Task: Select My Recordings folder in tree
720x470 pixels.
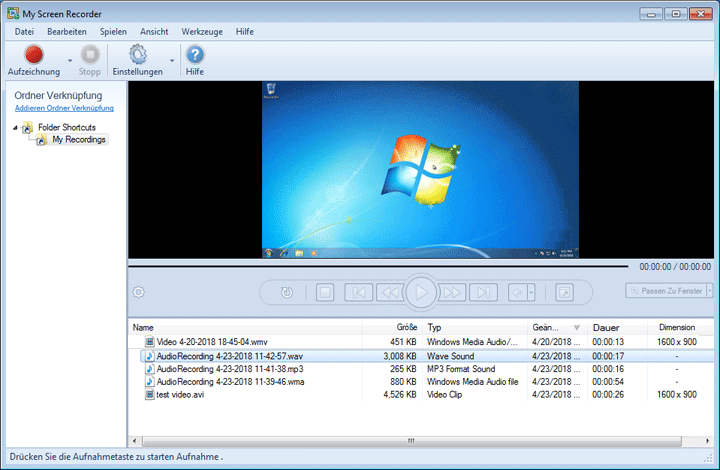Action: (x=78, y=140)
